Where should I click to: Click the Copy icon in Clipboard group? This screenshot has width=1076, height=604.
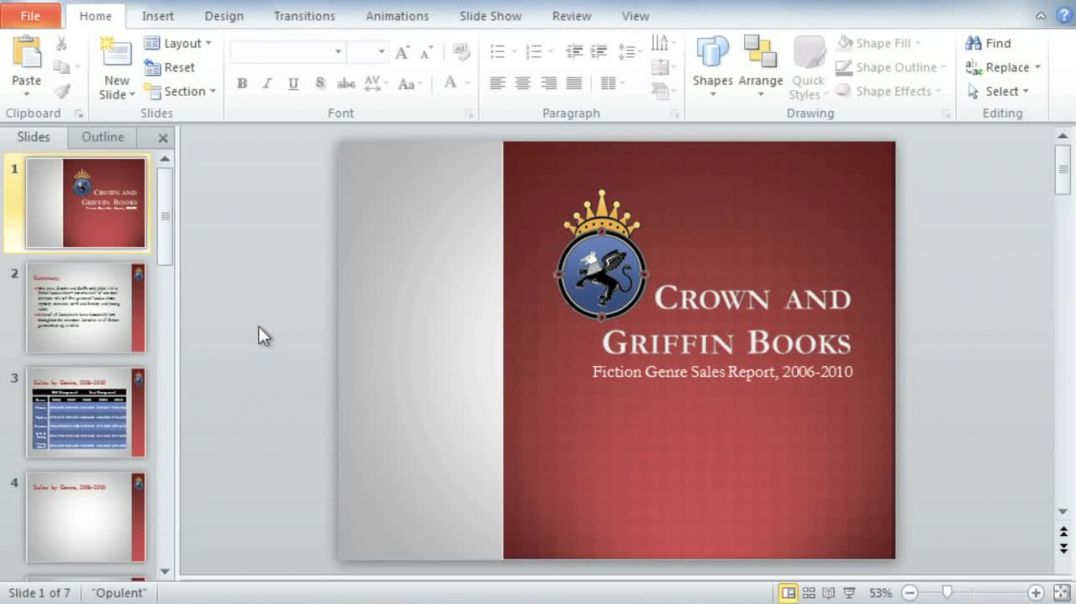(x=61, y=67)
